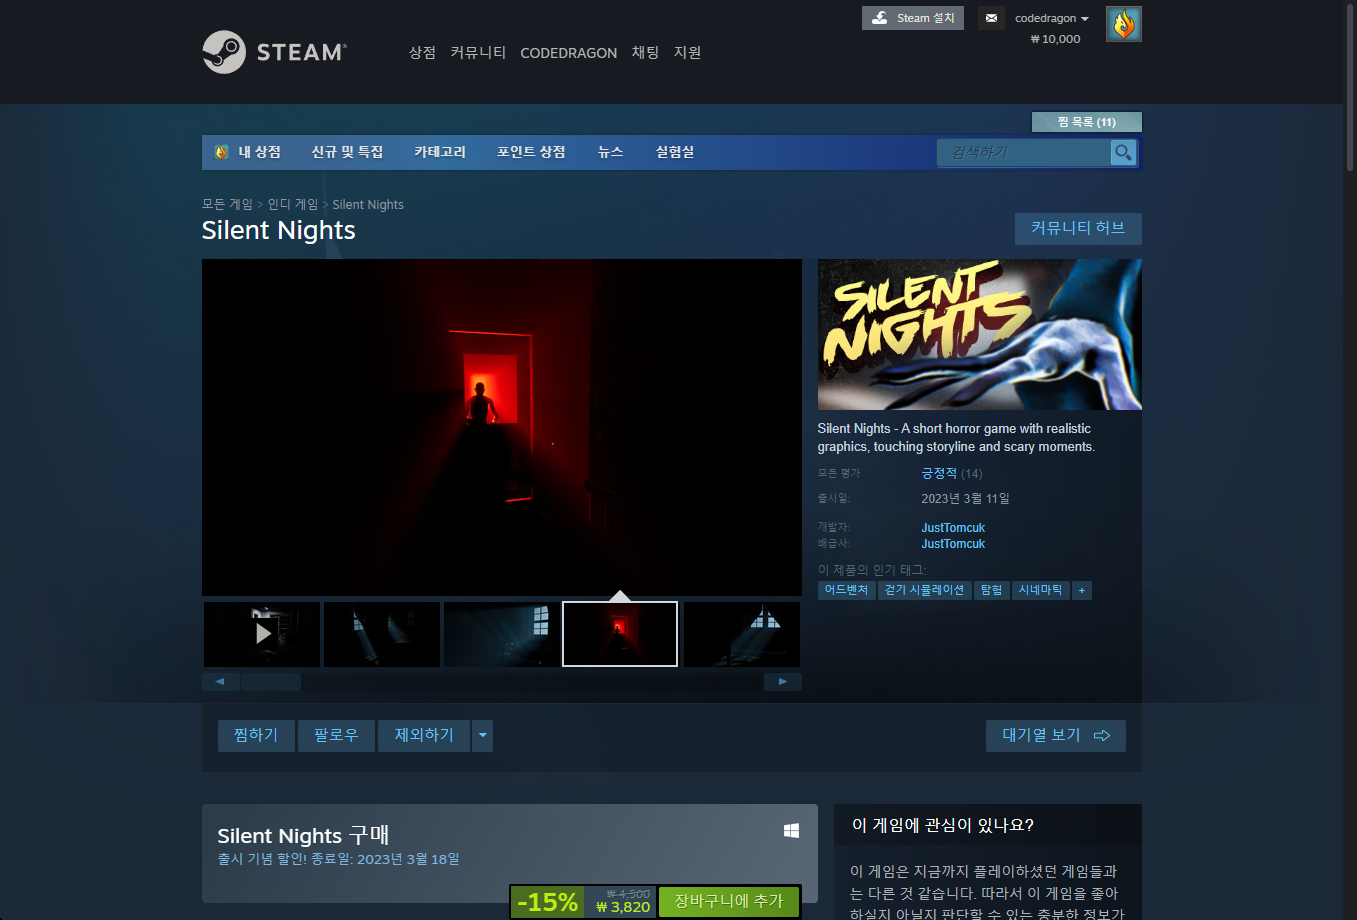Click the Windows platform icon

791,830
